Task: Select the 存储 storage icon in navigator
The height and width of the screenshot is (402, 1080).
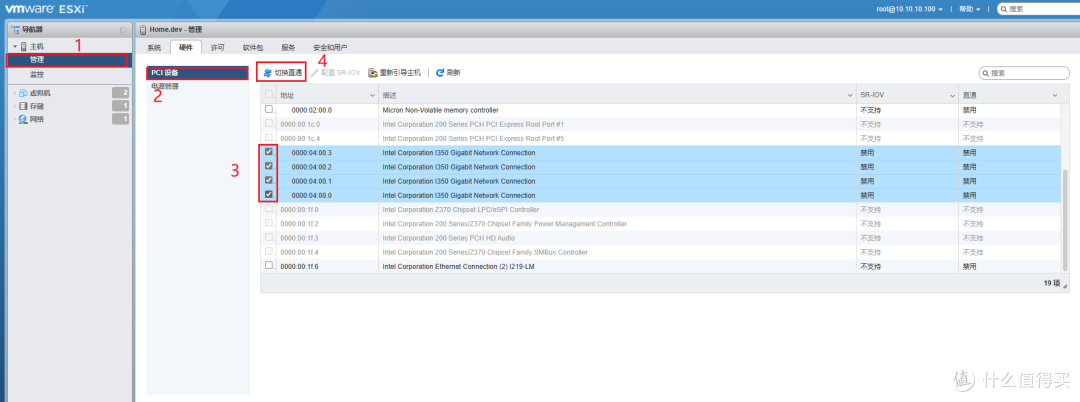Action: click(23, 106)
